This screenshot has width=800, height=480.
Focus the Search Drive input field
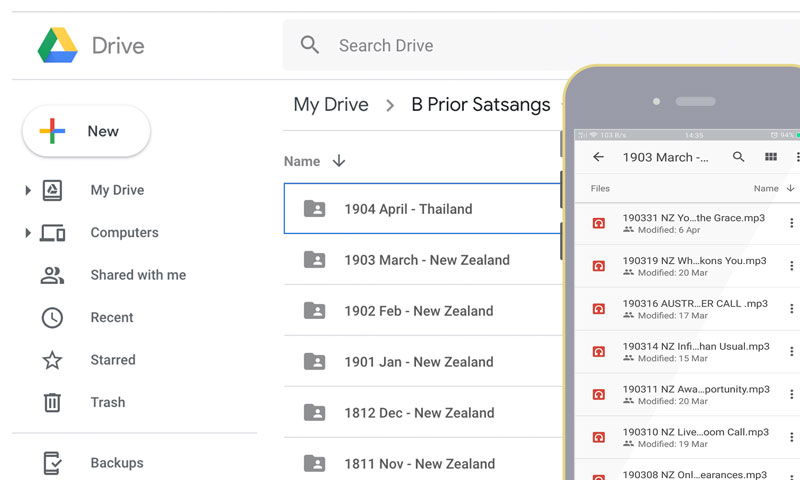pyautogui.click(x=541, y=45)
